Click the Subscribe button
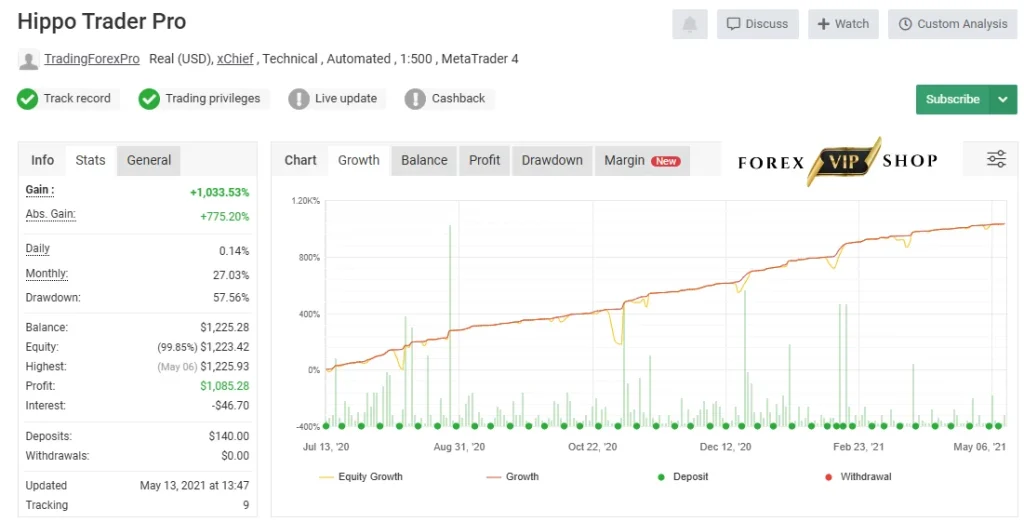This screenshot has width=1024, height=522. point(953,99)
